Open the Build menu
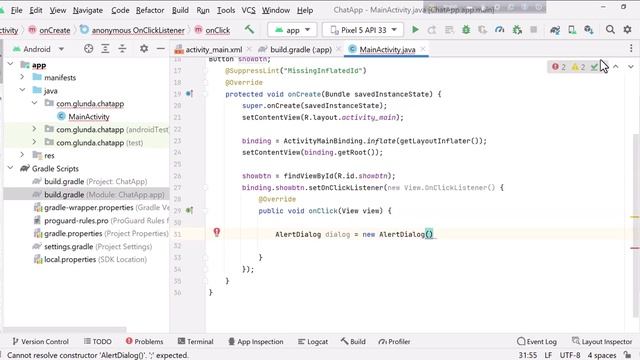The width and height of the screenshot is (640, 360). (180, 10)
